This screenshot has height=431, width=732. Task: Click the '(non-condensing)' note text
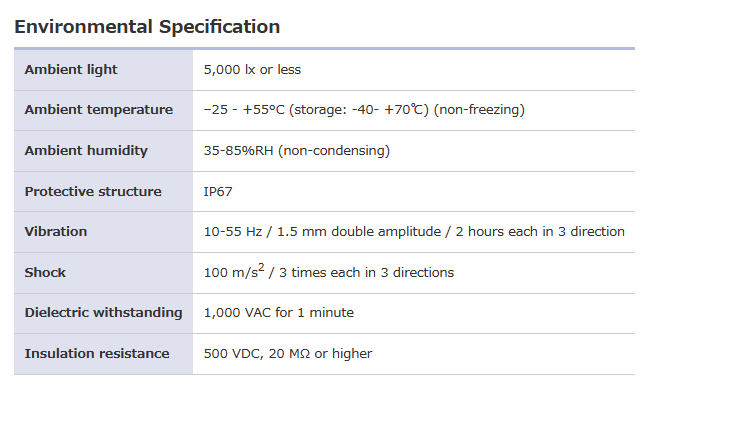tap(334, 151)
